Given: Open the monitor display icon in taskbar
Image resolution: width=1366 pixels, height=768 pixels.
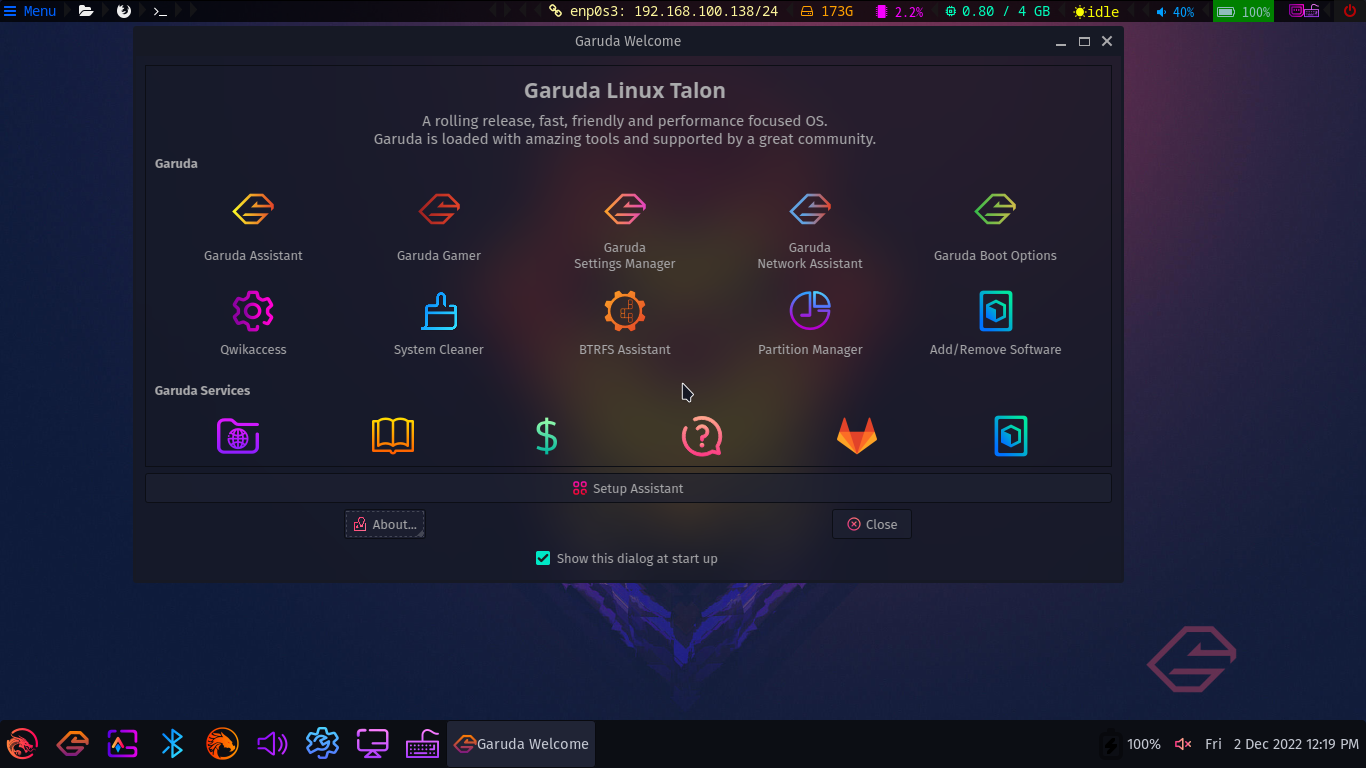Looking at the screenshot, I should 372,744.
